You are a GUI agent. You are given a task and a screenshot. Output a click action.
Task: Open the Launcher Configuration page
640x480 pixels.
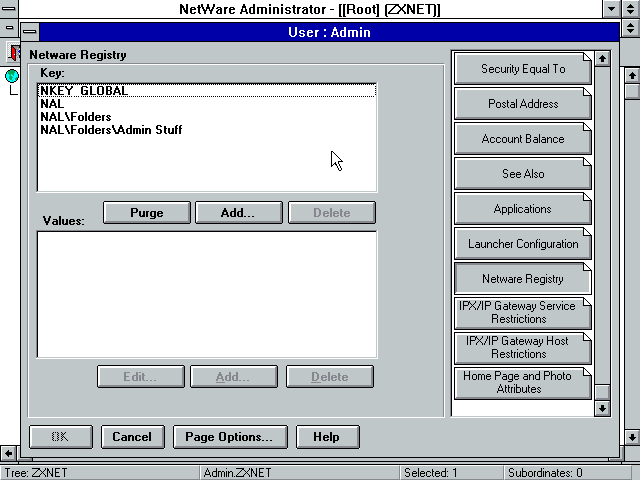point(523,244)
